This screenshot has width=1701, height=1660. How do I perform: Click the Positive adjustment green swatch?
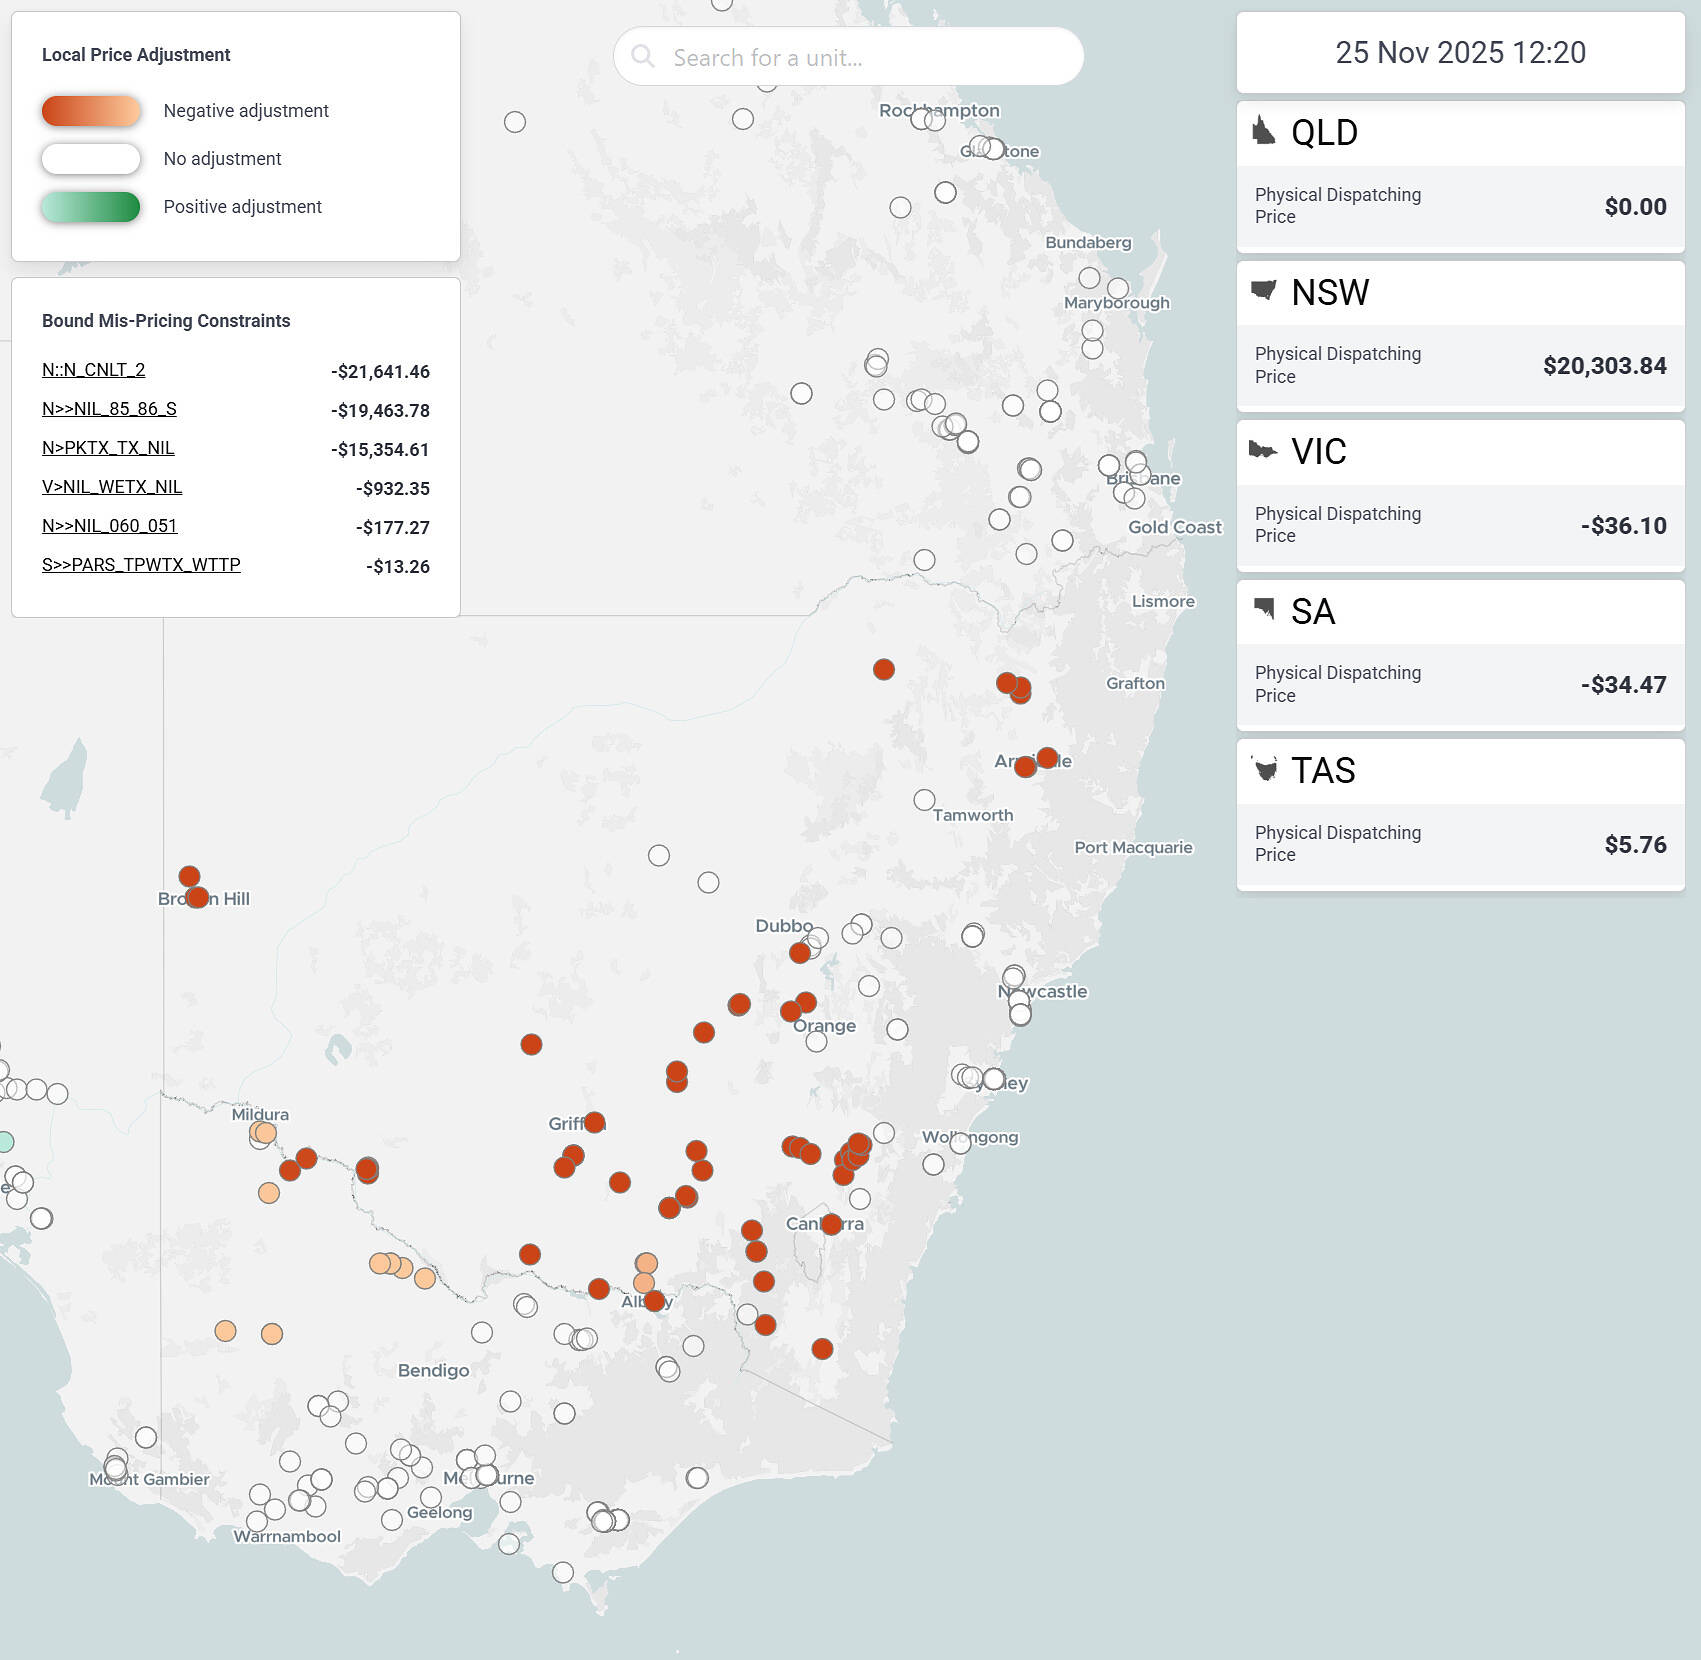[91, 207]
